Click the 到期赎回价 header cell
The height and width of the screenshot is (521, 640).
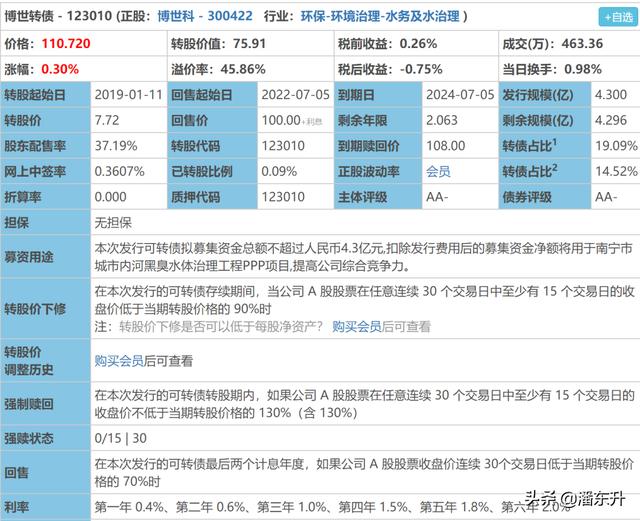pos(378,146)
